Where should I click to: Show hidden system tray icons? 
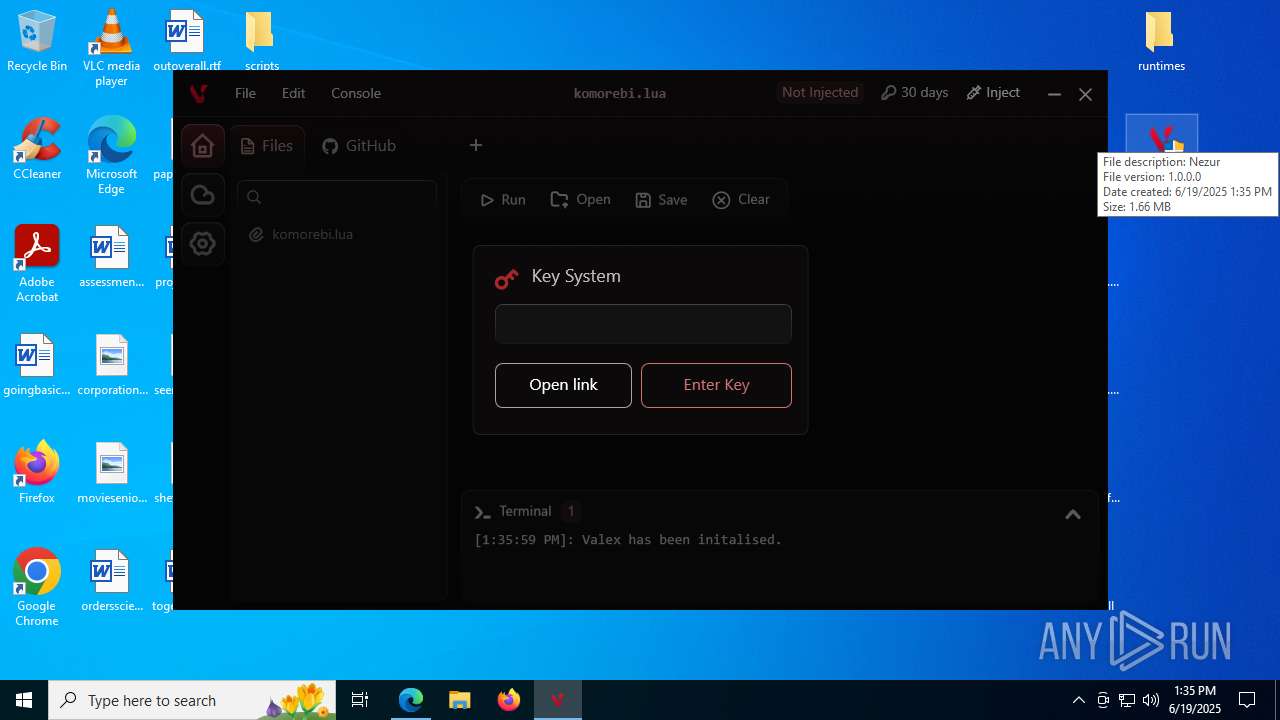click(1078, 700)
